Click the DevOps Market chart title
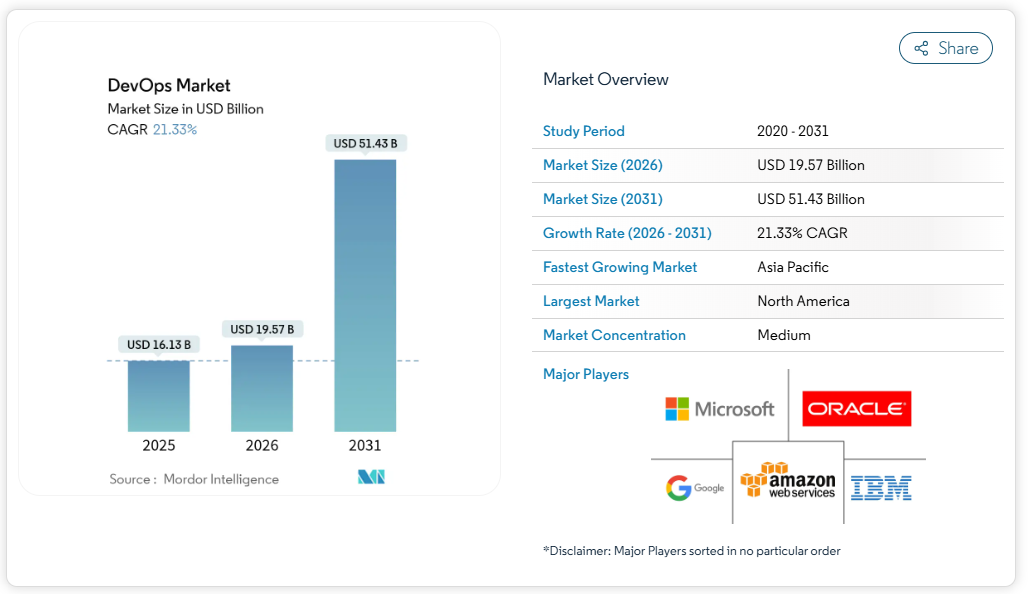The image size is (1028, 594). [x=169, y=85]
